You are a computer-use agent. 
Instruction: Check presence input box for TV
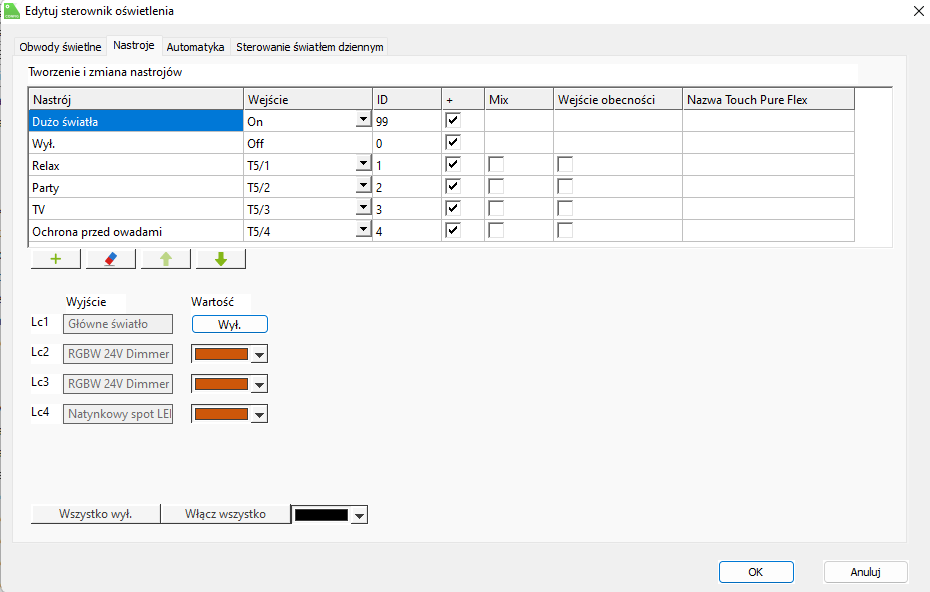pyautogui.click(x=566, y=208)
